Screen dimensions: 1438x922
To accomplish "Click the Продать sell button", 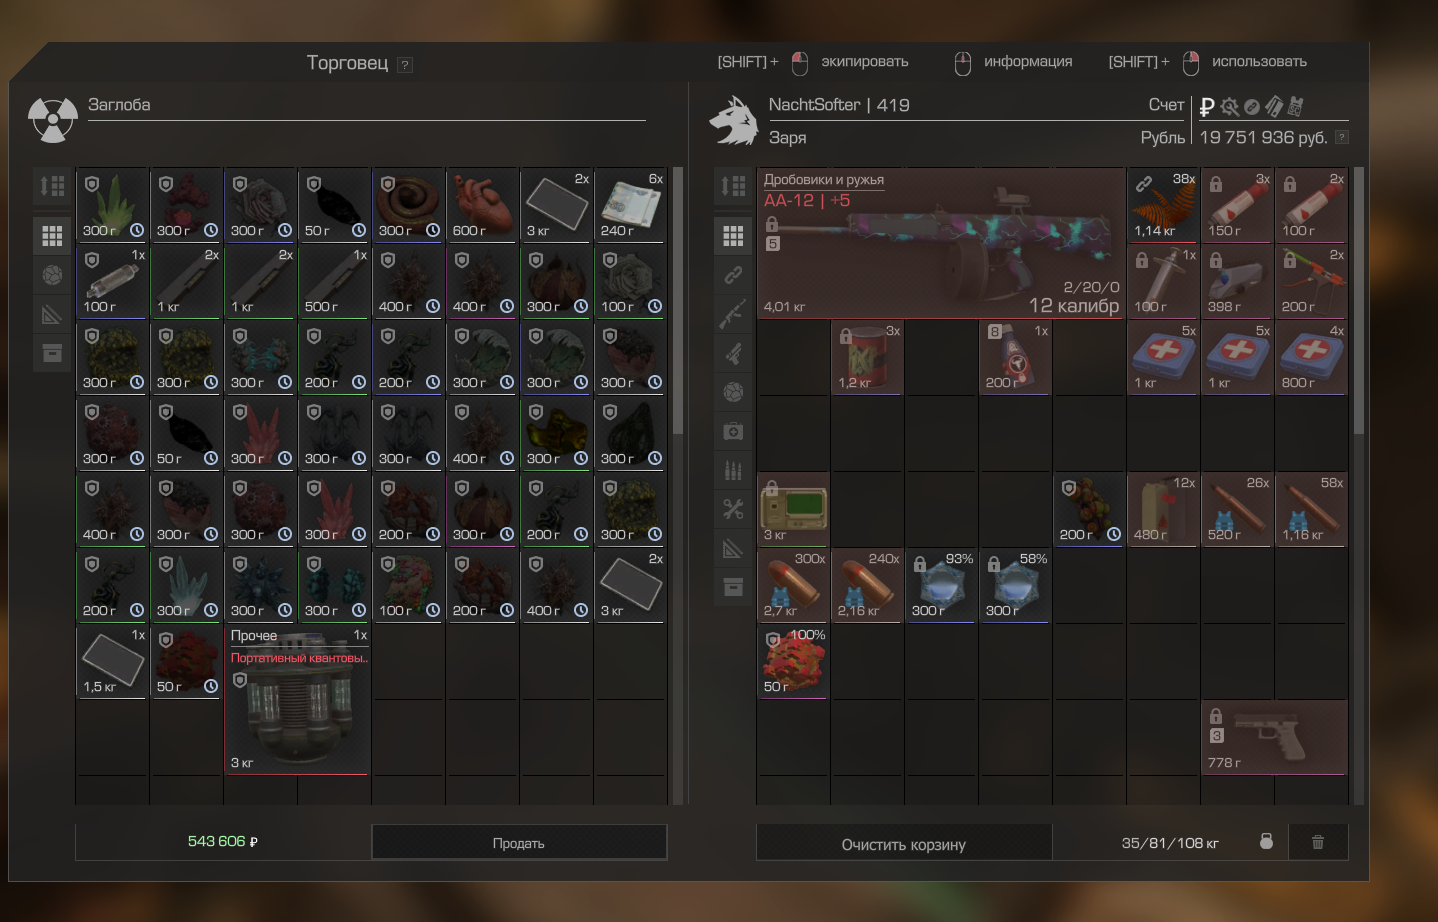I will (x=519, y=843).
